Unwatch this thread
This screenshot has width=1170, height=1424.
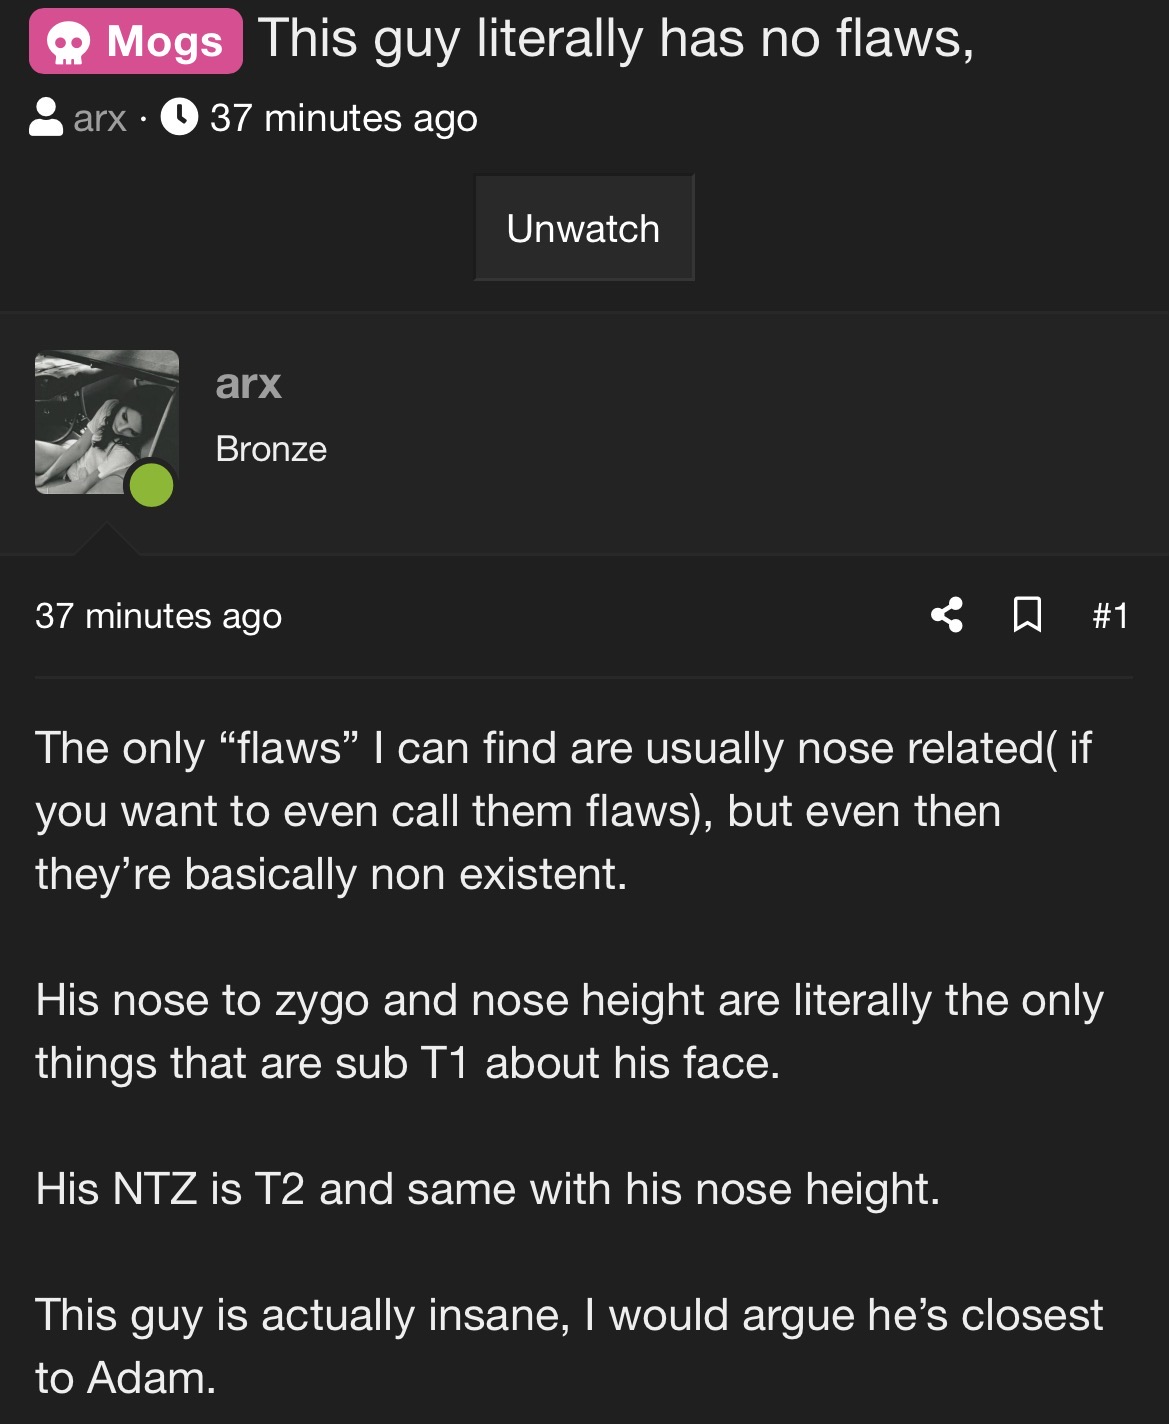[x=584, y=228]
